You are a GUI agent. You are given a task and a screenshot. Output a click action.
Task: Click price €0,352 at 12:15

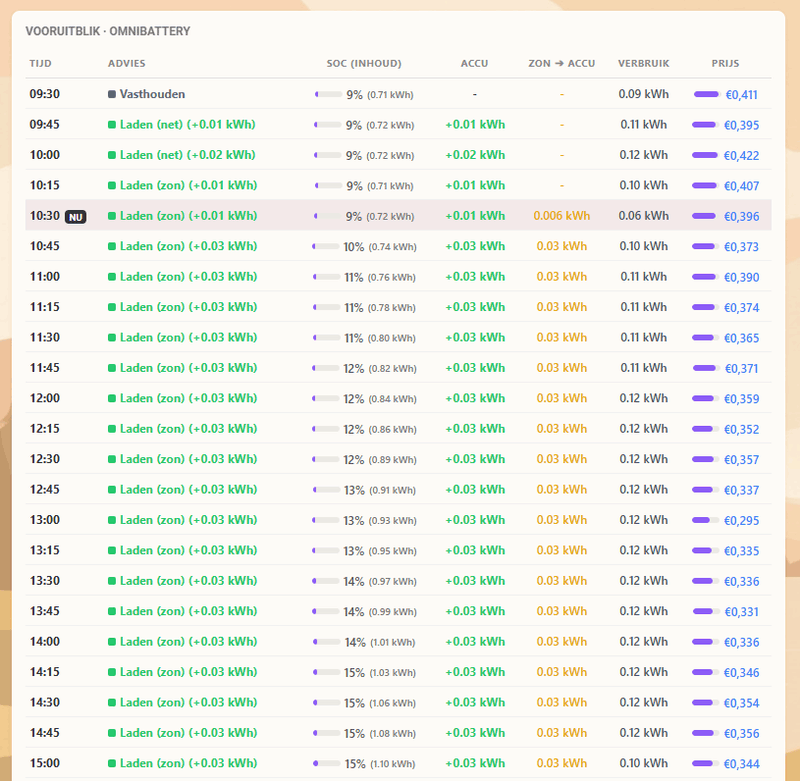point(742,429)
